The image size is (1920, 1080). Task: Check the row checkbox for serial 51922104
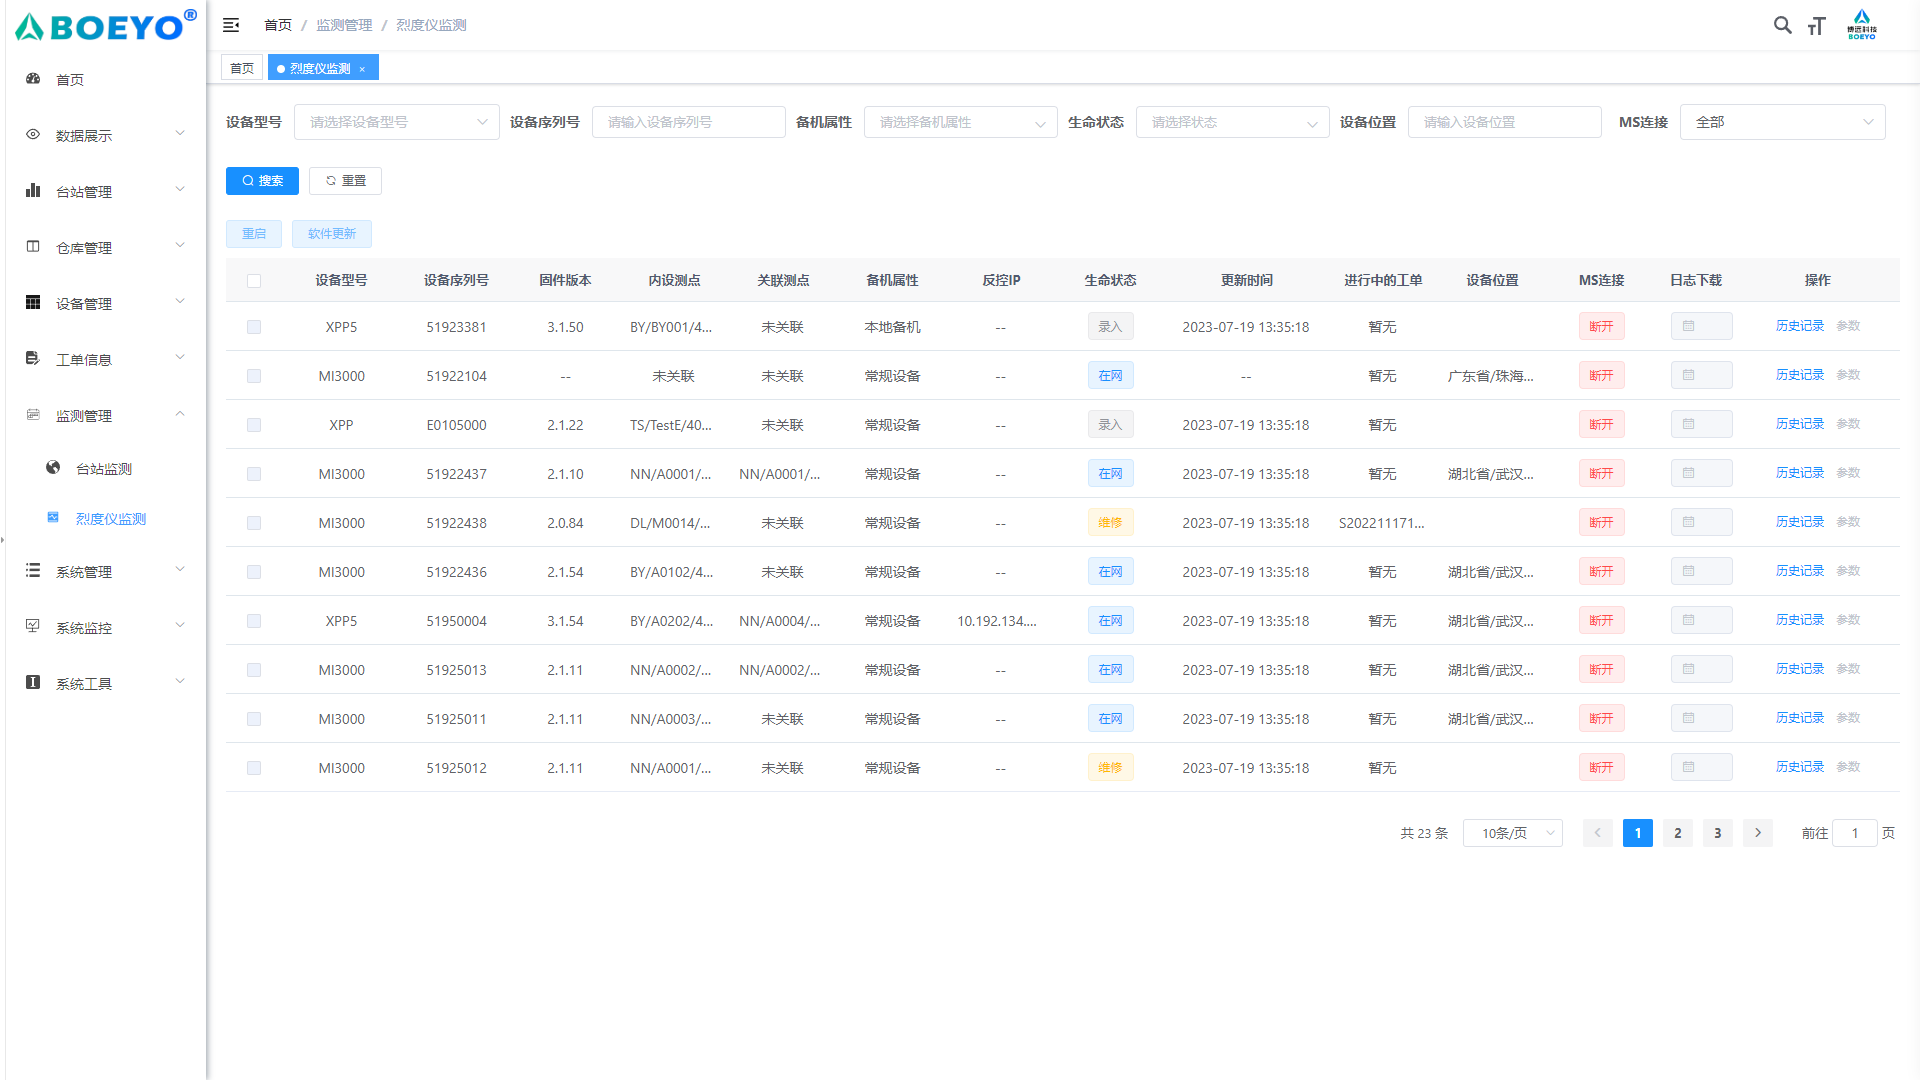click(254, 376)
